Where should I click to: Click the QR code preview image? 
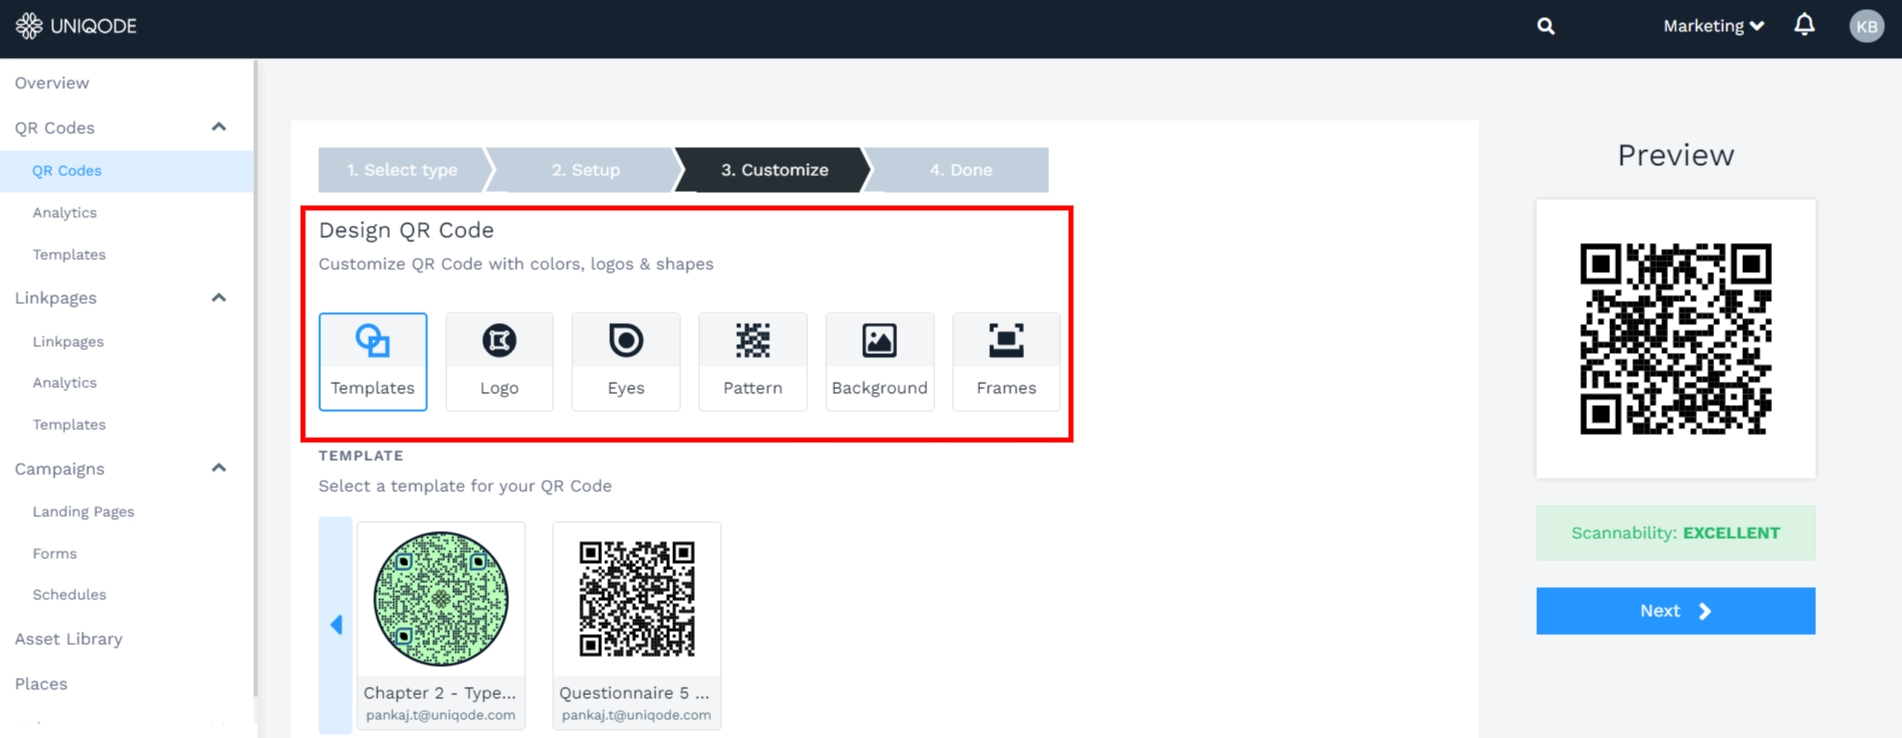click(x=1675, y=339)
